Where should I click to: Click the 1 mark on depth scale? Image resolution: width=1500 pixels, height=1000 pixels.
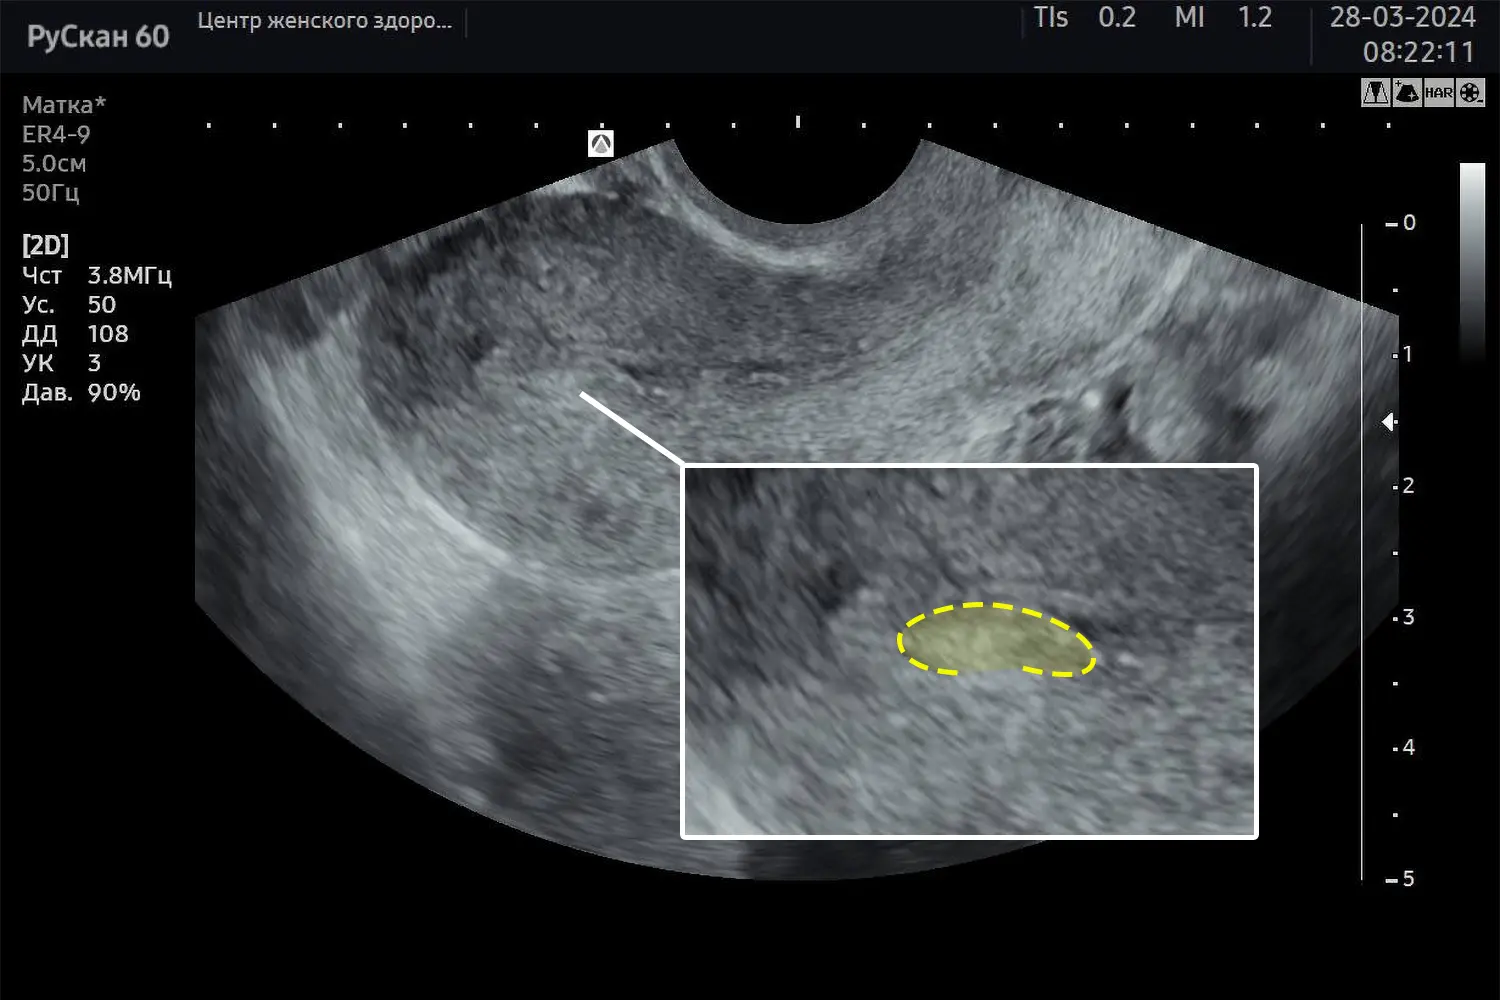1404,354
